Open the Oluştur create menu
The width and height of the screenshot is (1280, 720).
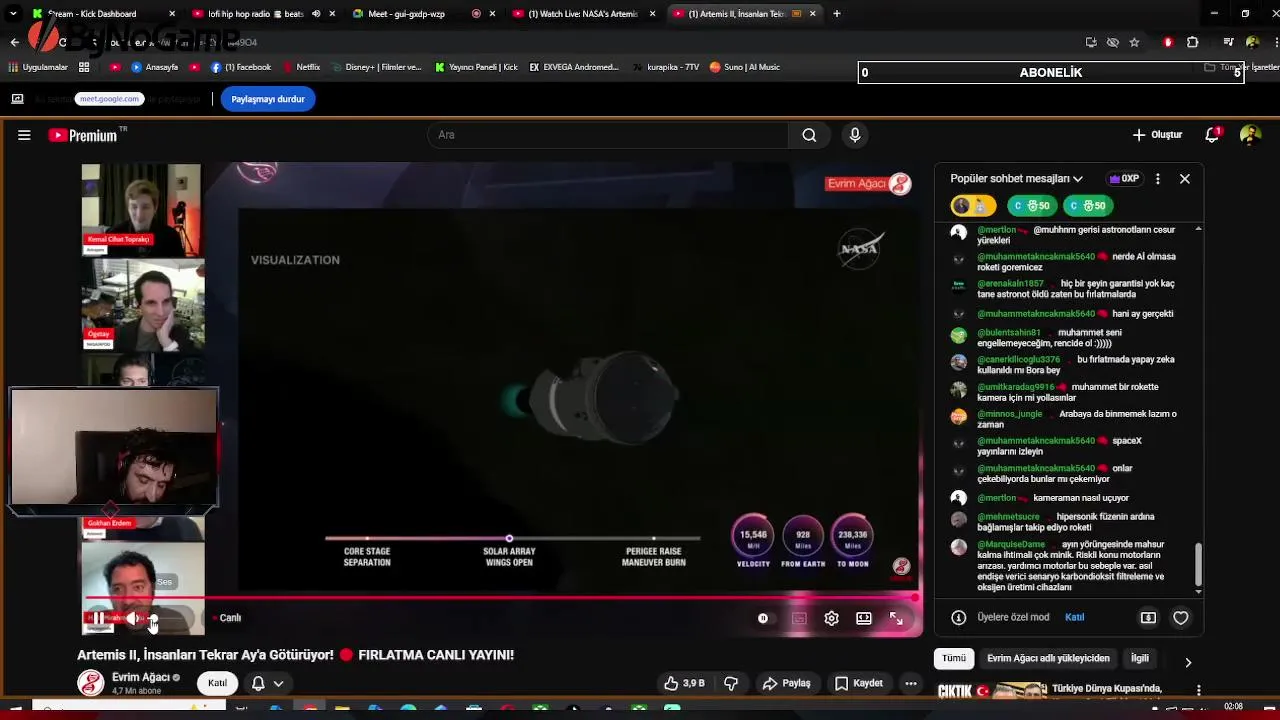tap(1157, 135)
